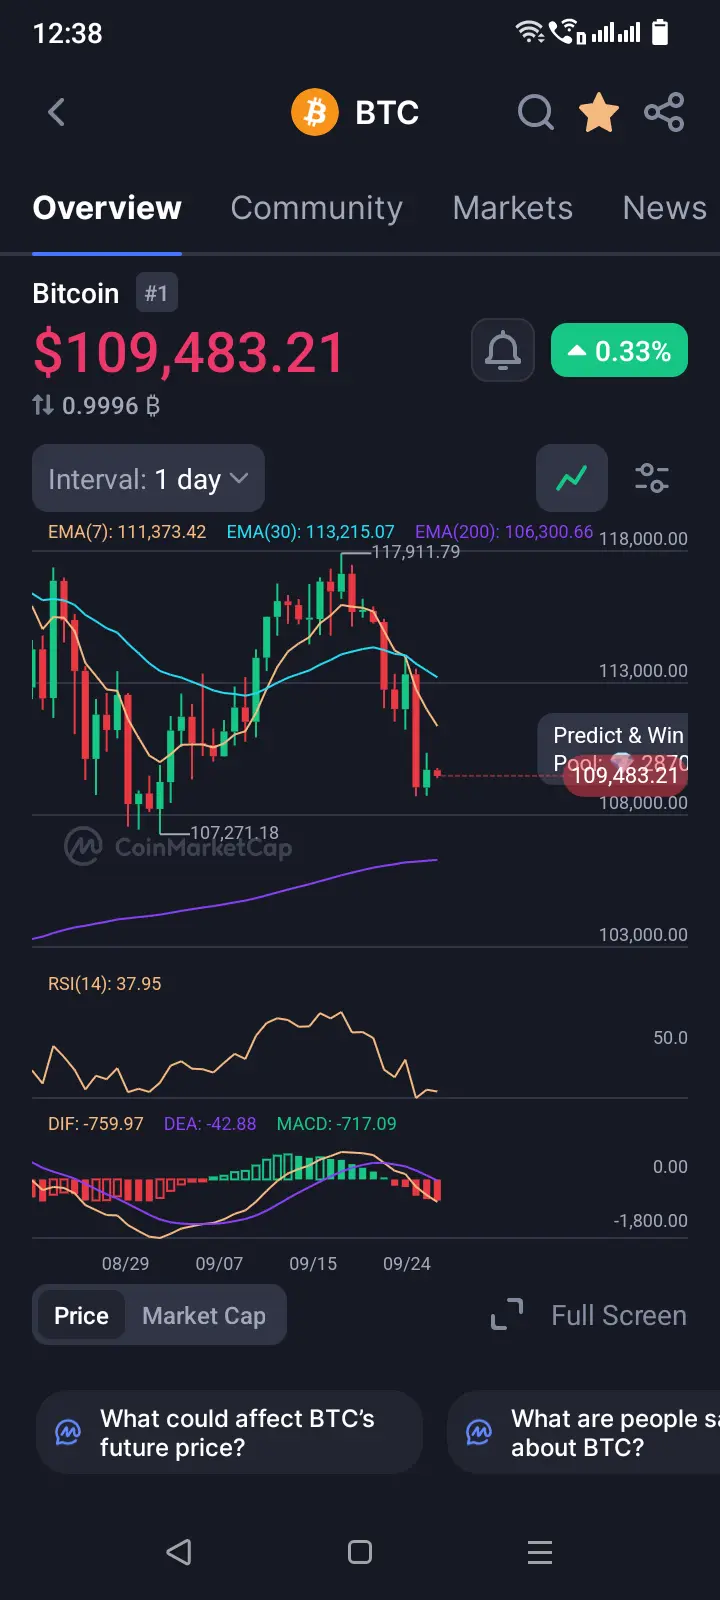720x1600 pixels.
Task: Tap the 09/15 date on axis
Action: click(313, 1264)
